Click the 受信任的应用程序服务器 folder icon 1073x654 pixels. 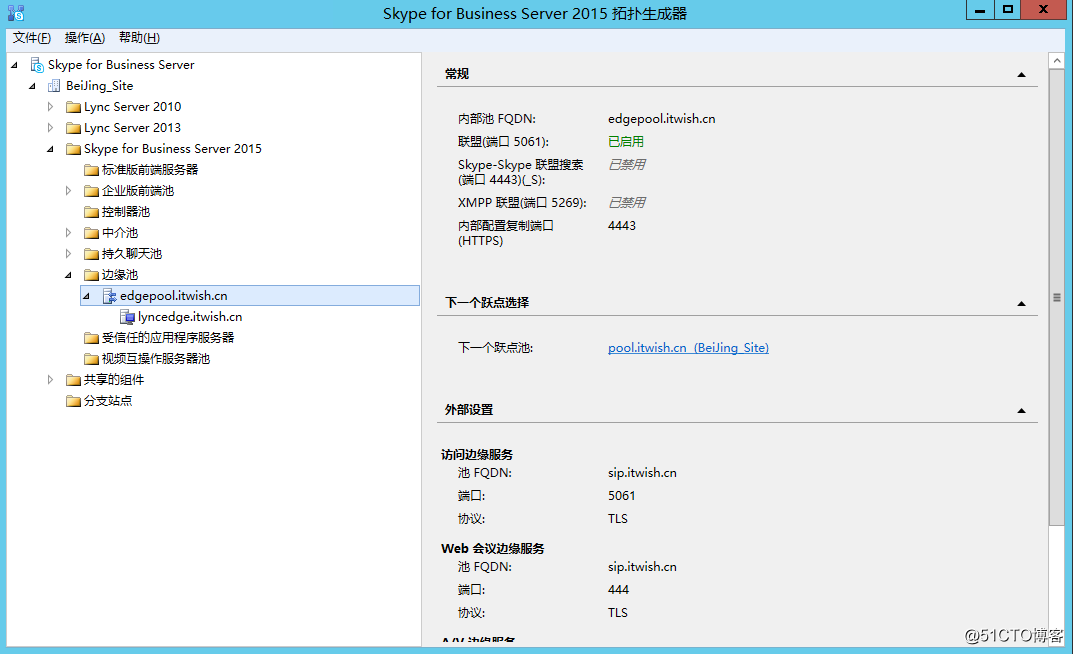click(x=91, y=338)
